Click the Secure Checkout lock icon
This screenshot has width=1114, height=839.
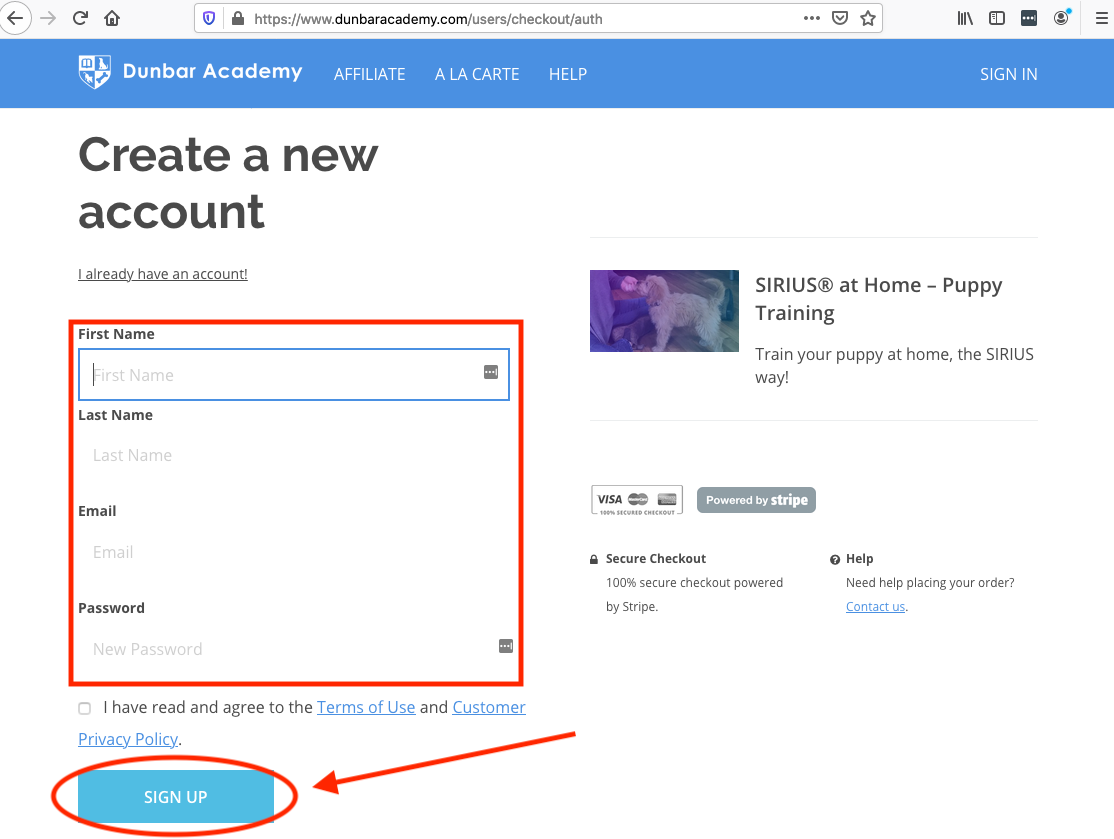point(594,560)
